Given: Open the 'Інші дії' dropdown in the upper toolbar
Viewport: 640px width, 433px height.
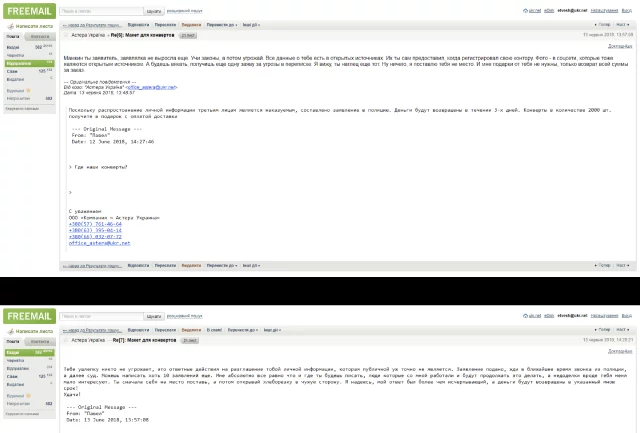Looking at the screenshot, I should [251, 25].
